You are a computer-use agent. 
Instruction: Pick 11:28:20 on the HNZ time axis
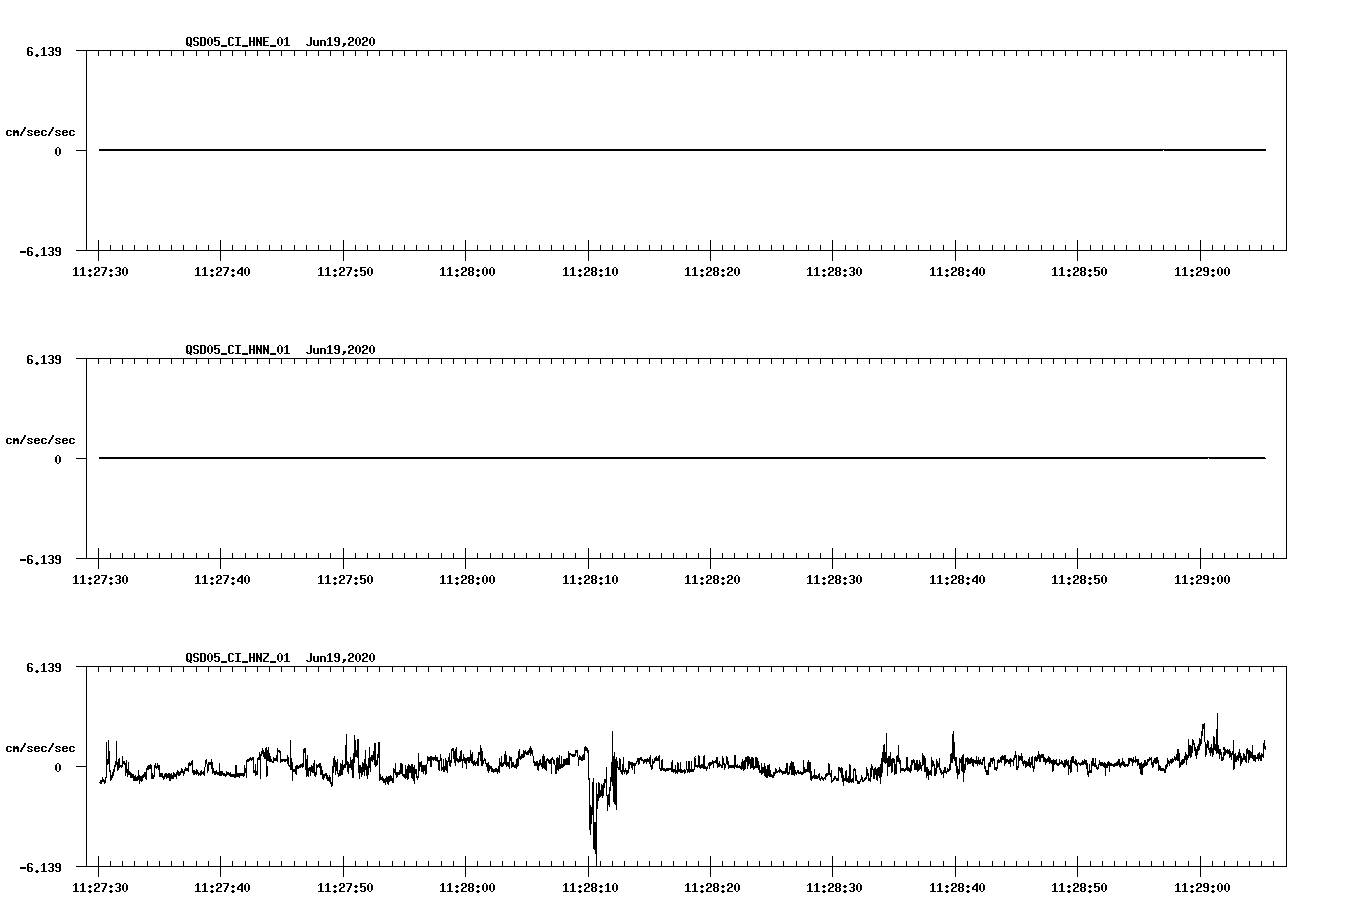click(x=712, y=888)
